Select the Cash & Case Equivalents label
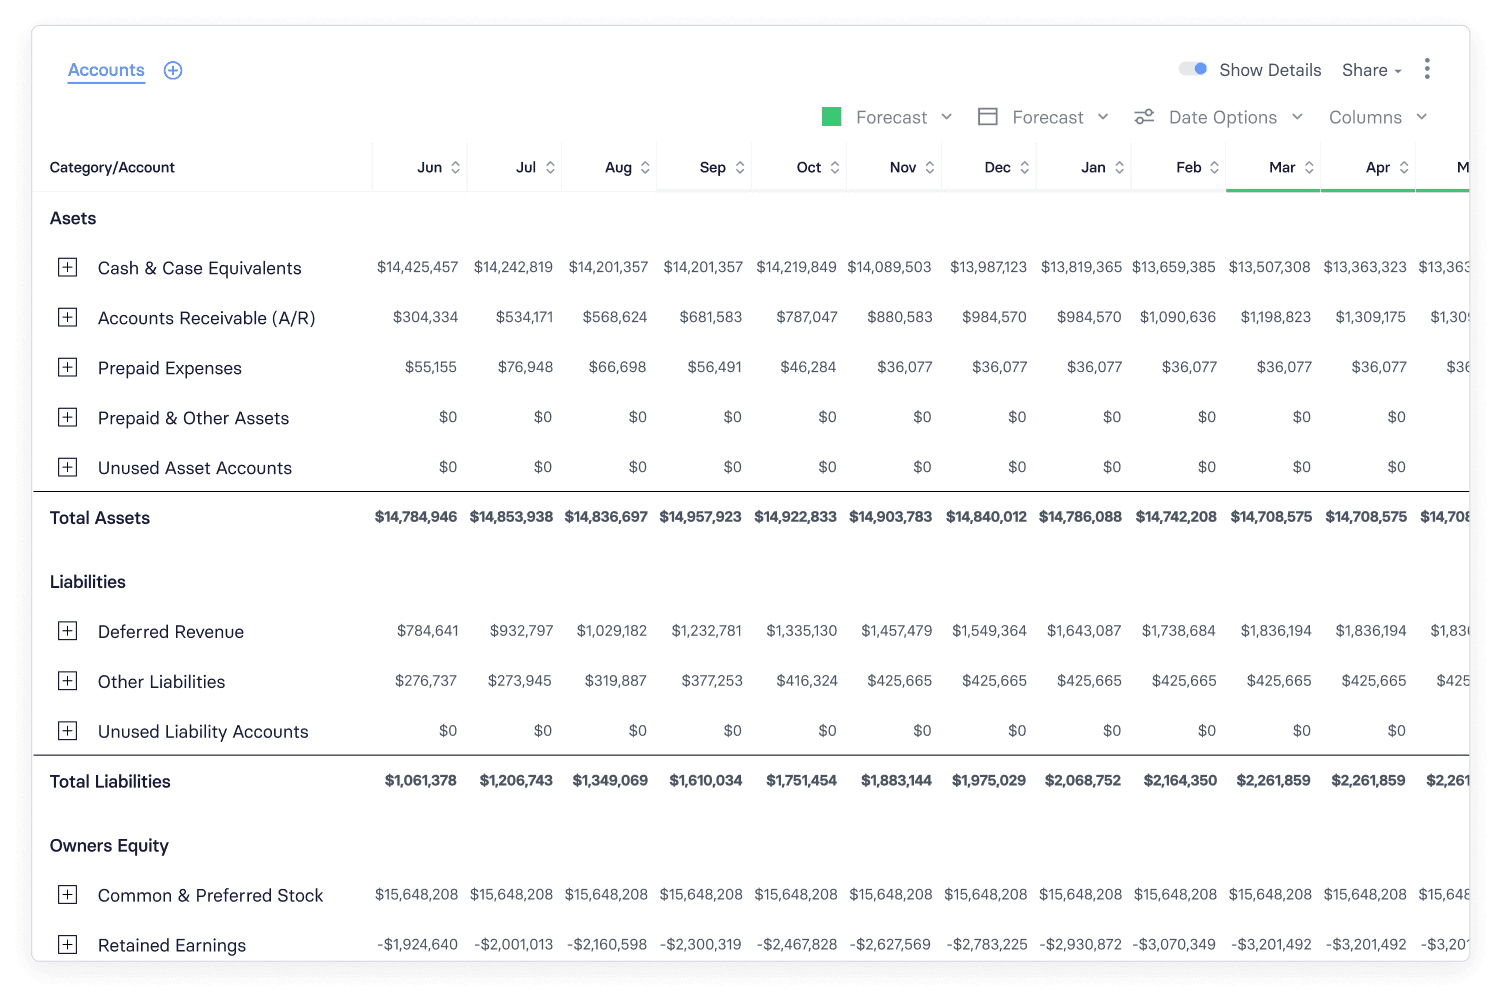Image resolution: width=1502 pixels, height=1000 pixels. [x=200, y=268]
